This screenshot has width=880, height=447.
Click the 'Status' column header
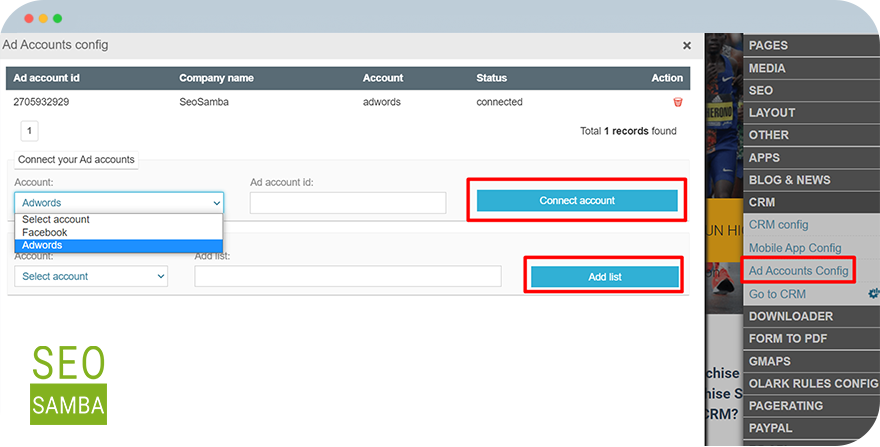(x=492, y=78)
